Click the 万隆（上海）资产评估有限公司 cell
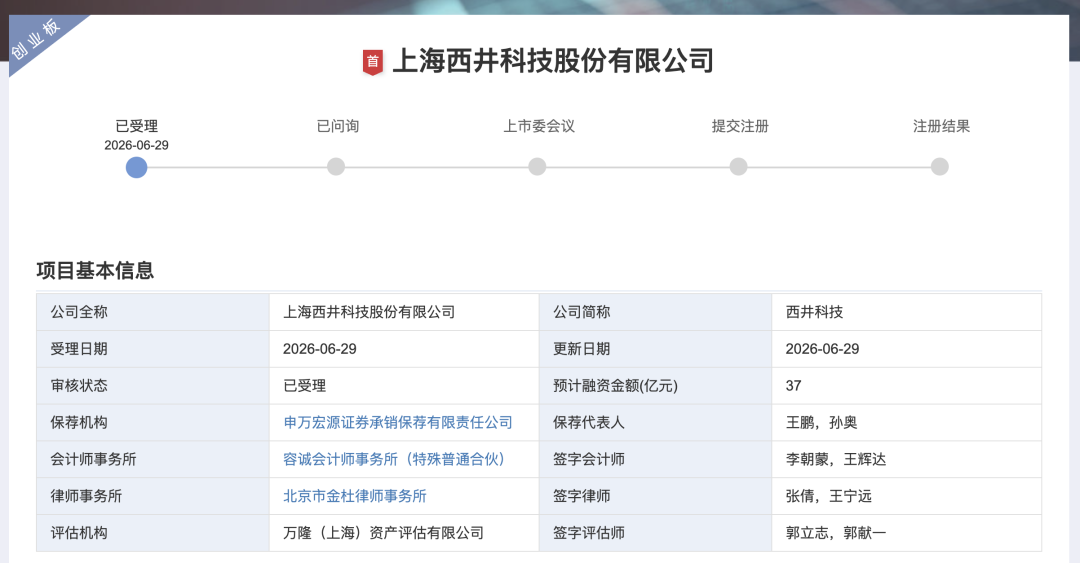1080x563 pixels. (404, 533)
